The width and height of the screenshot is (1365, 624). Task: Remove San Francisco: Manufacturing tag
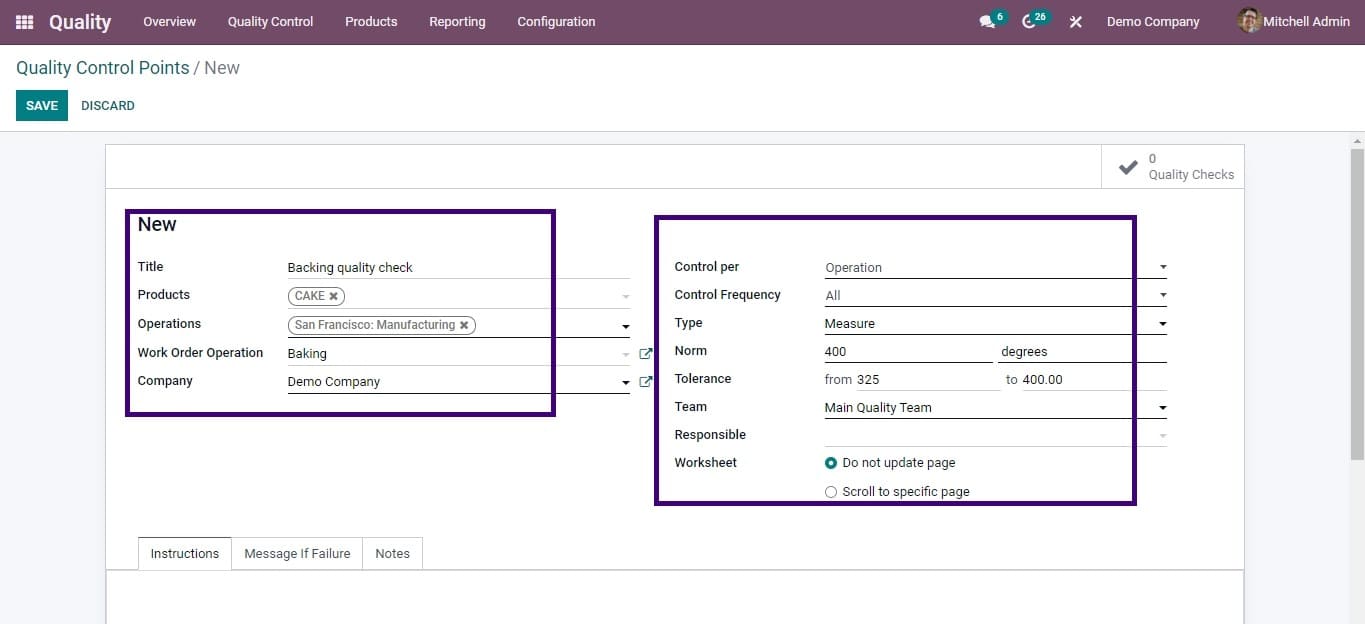[x=464, y=325]
